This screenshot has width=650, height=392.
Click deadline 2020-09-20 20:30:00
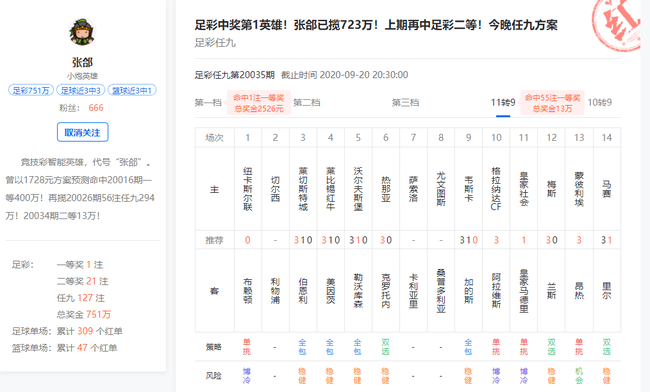coord(364,75)
